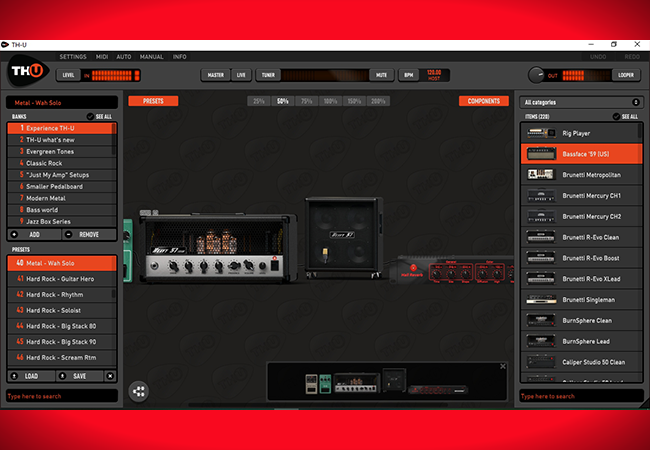Click the amp head's input jack
Viewport: 650px width, 450px height.
[155, 266]
